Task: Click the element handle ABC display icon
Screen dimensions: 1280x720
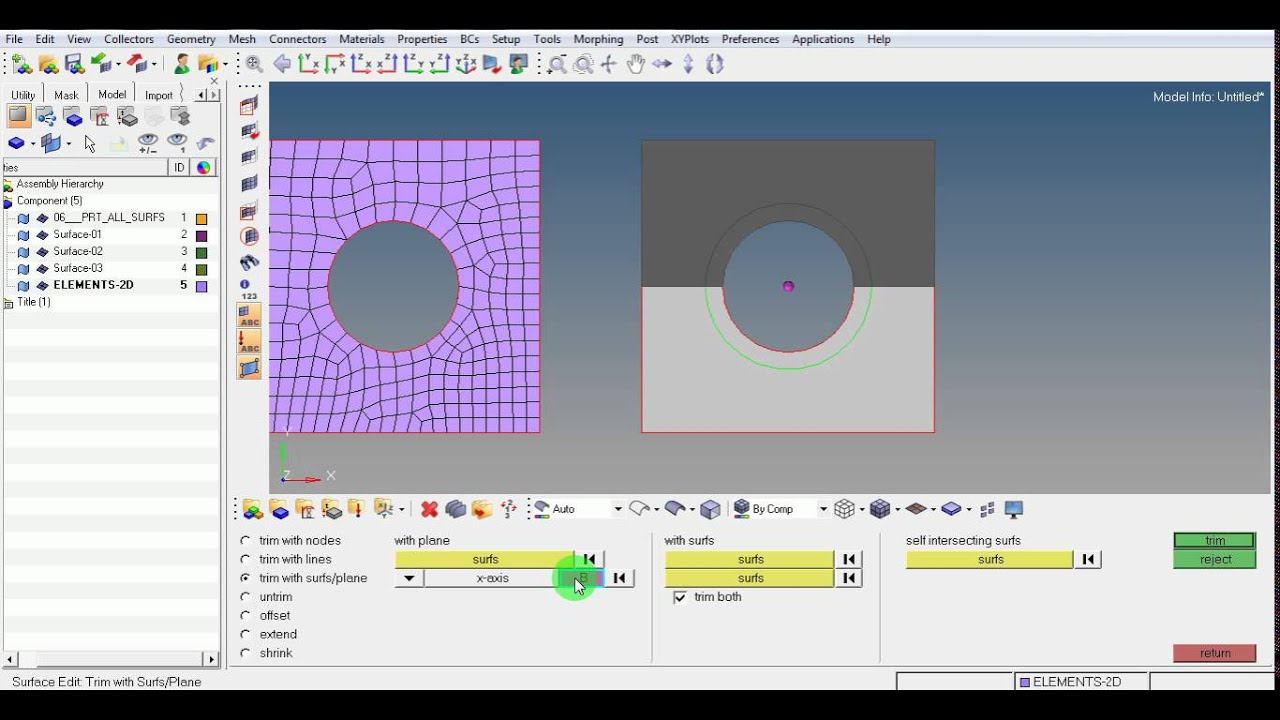Action: click(x=249, y=316)
